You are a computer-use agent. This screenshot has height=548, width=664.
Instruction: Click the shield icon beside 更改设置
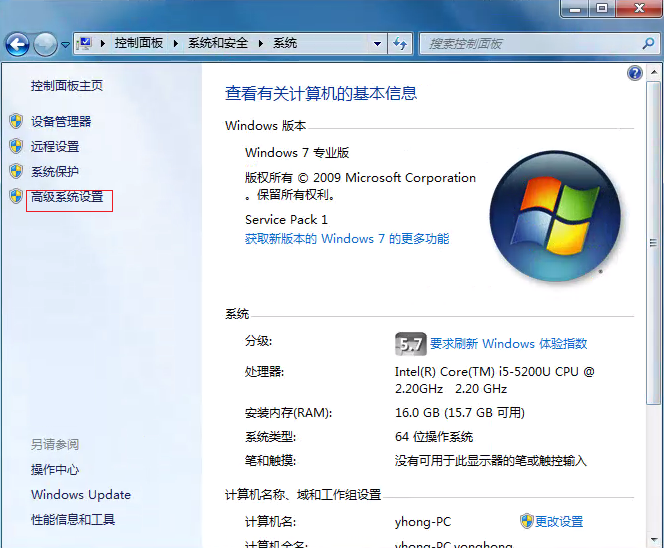pyautogui.click(x=526, y=521)
